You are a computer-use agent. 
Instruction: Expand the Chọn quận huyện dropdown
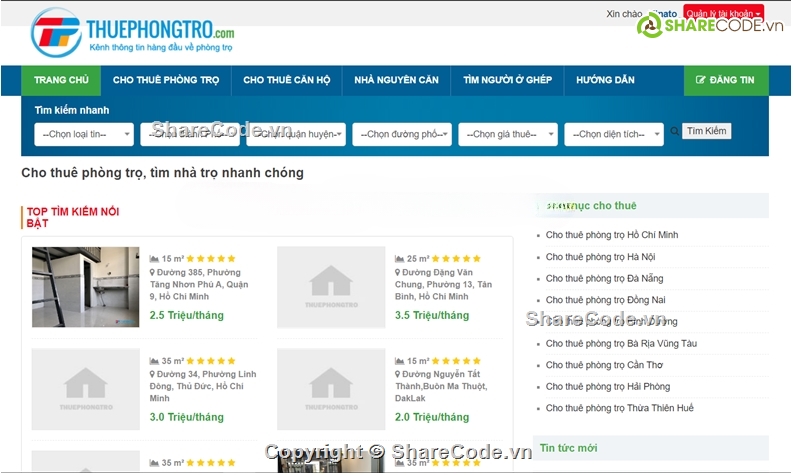pos(296,134)
